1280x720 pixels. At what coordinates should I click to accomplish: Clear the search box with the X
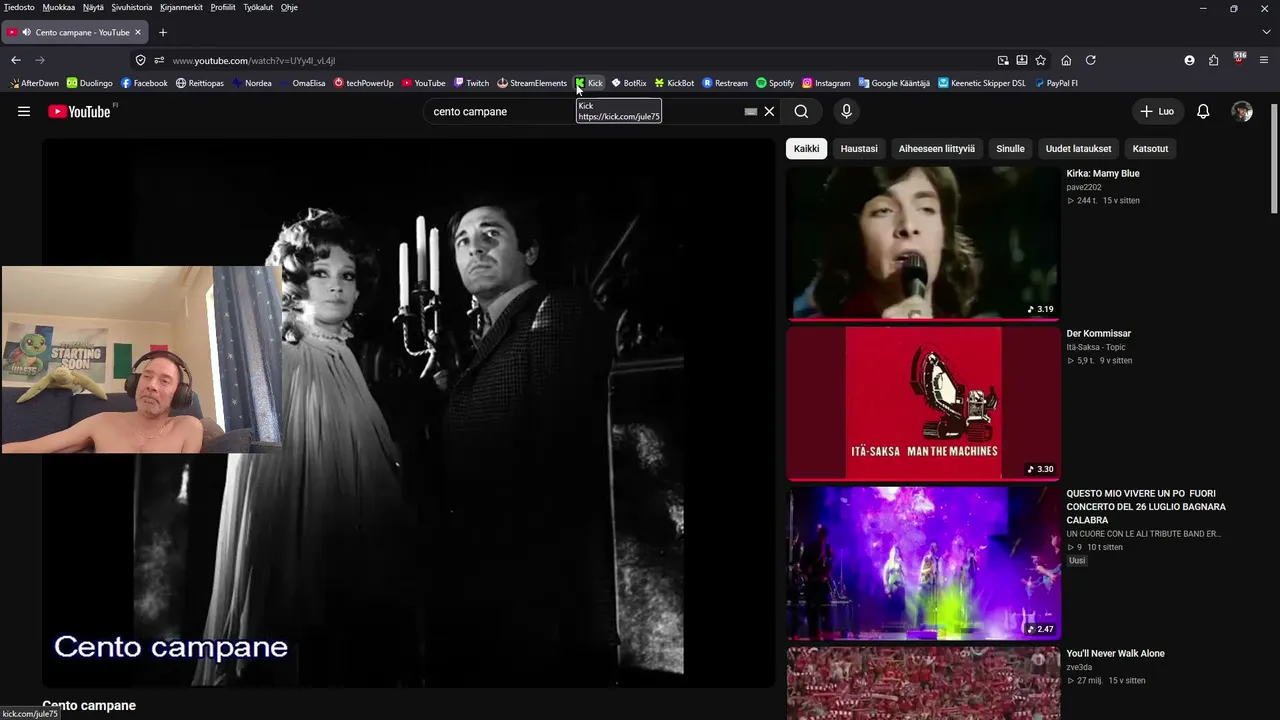(769, 111)
